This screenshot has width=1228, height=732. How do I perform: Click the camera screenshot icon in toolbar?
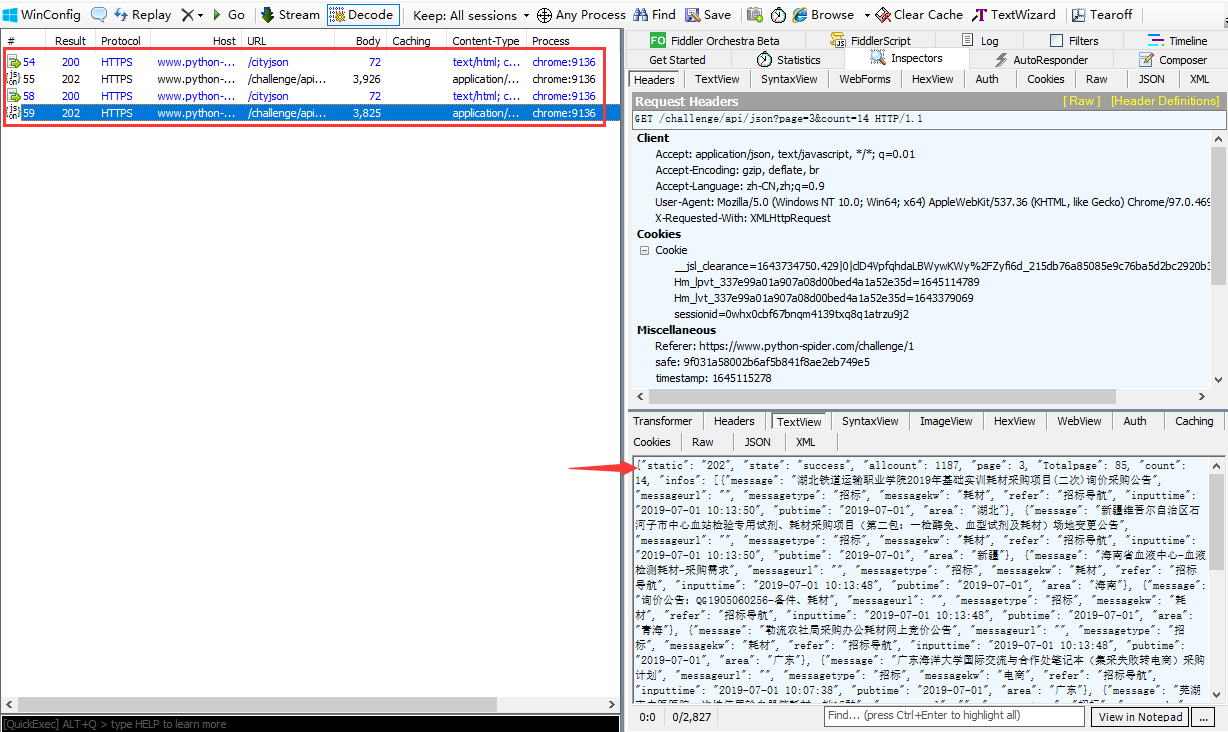pyautogui.click(x=755, y=15)
